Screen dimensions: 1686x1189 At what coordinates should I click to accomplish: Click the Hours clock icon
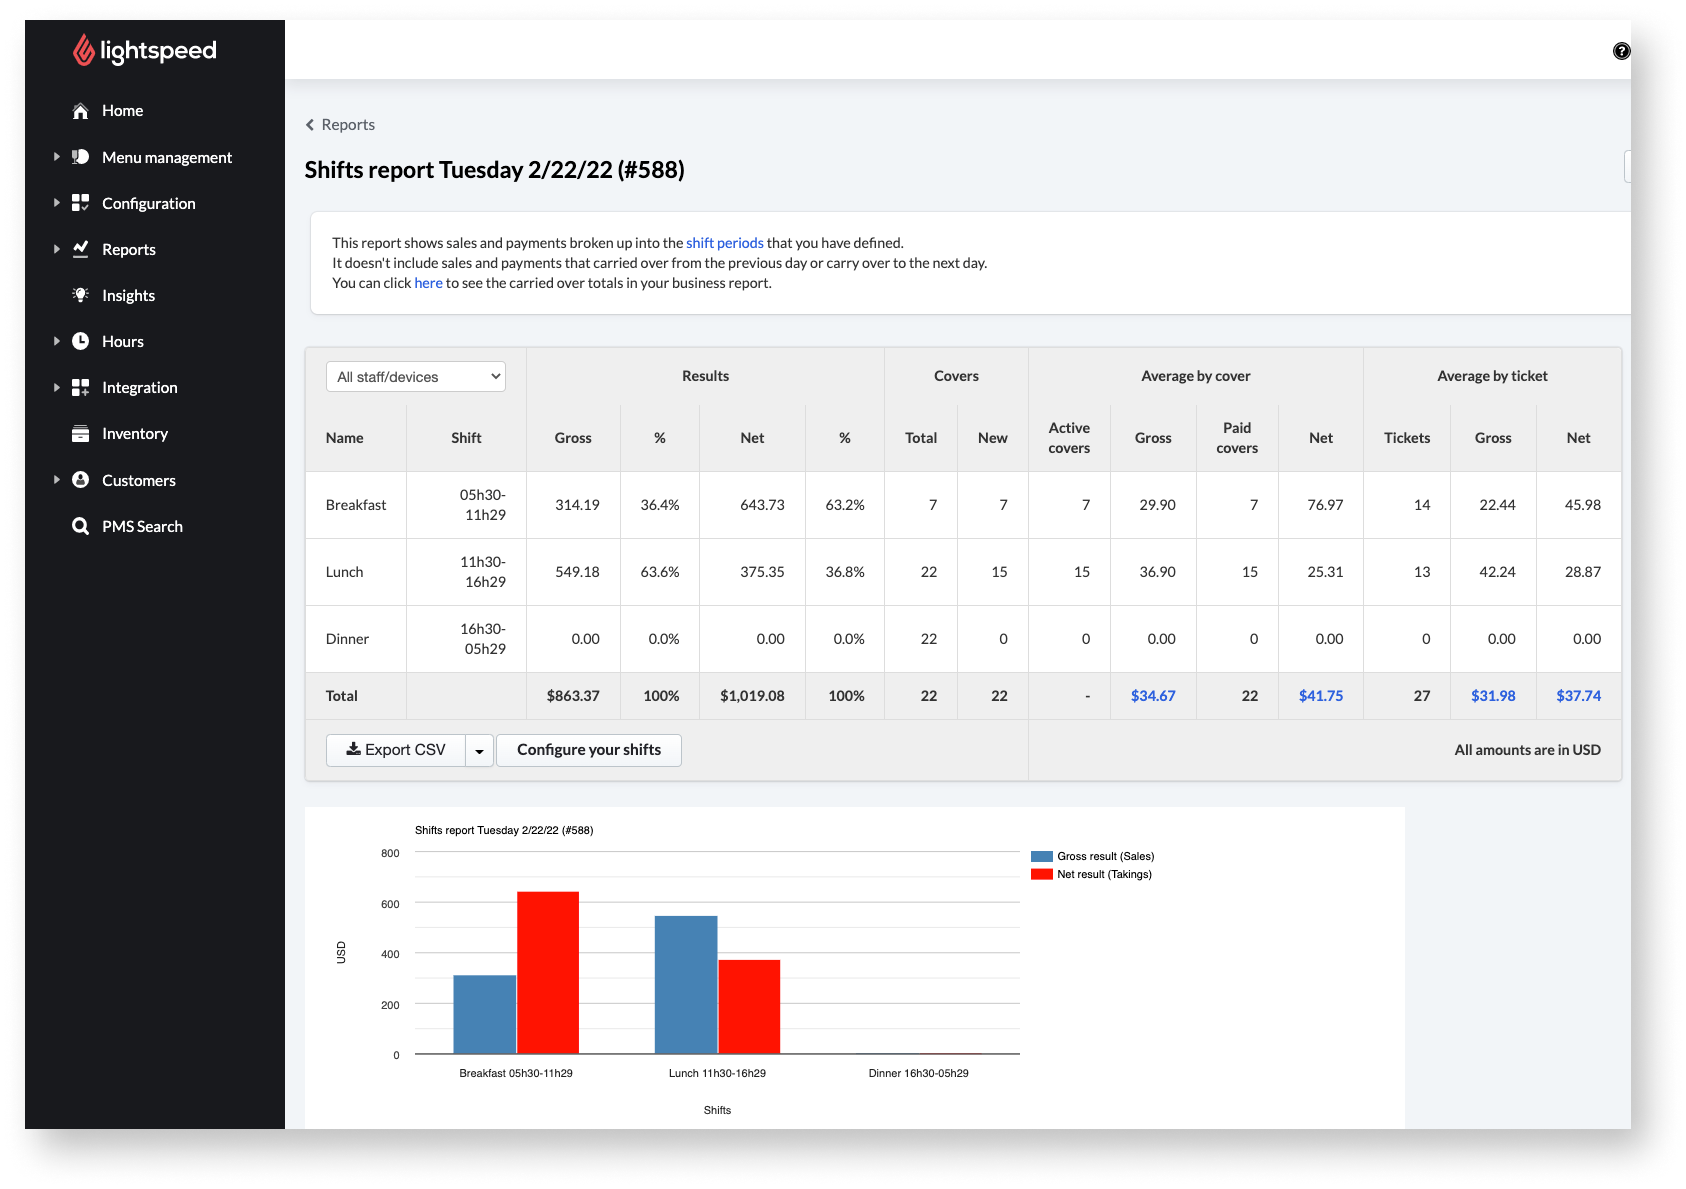(x=81, y=341)
